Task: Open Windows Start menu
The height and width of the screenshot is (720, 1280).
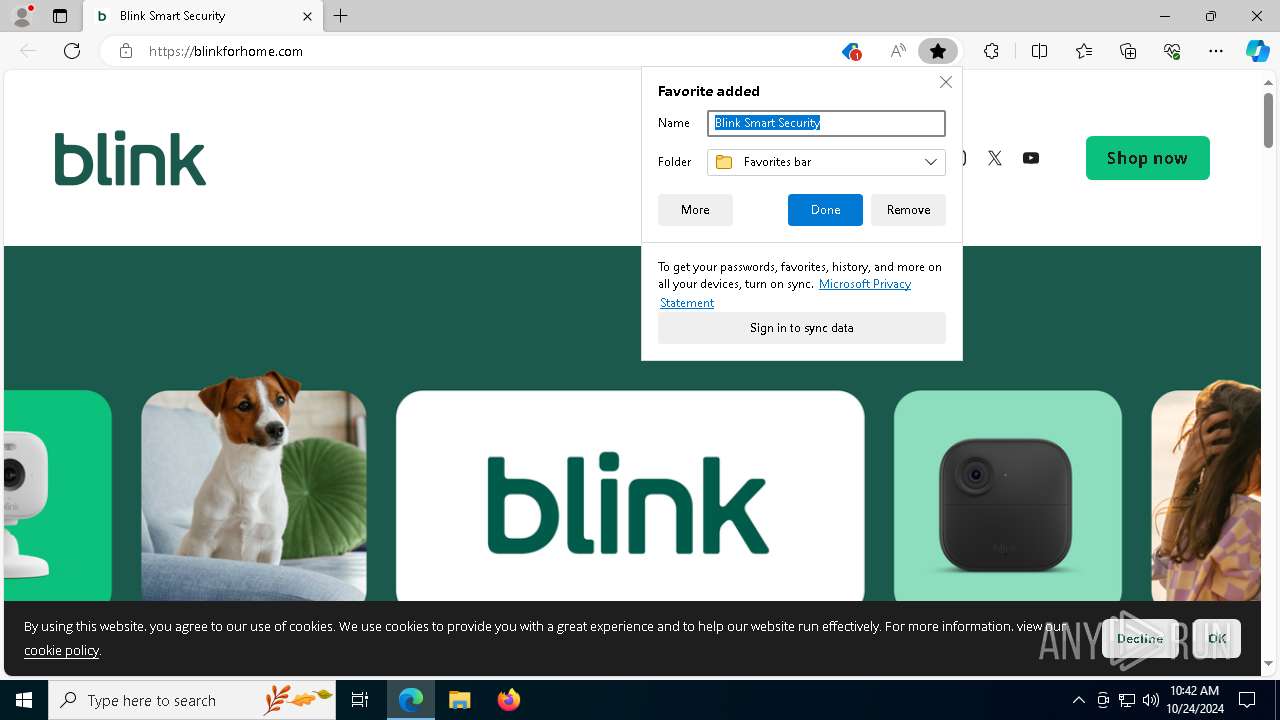Action: coord(24,700)
